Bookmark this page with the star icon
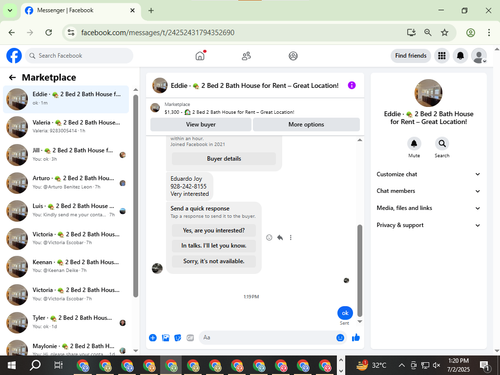 point(445,32)
